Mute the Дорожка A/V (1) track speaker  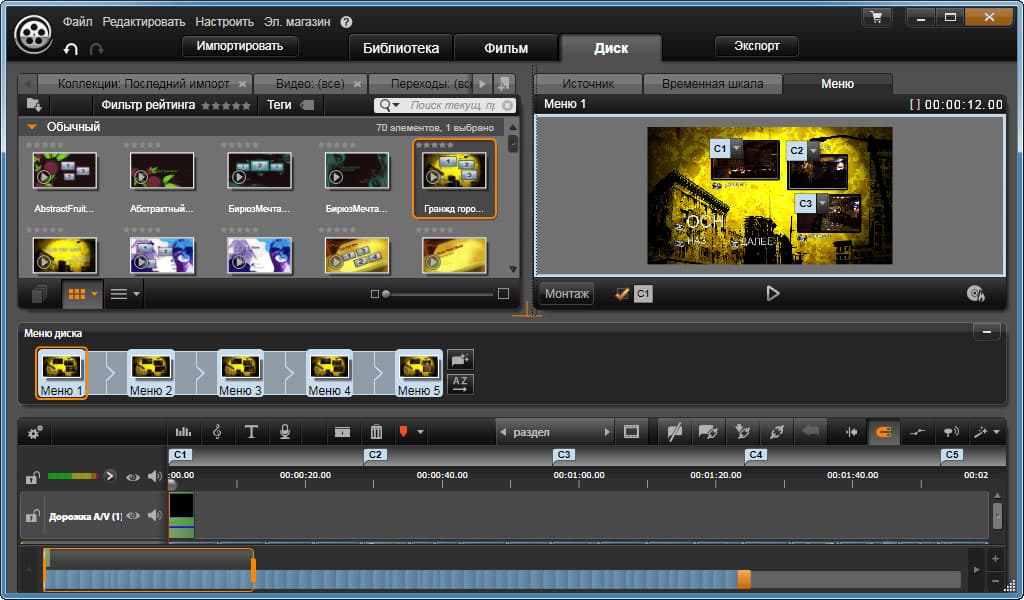[154, 515]
